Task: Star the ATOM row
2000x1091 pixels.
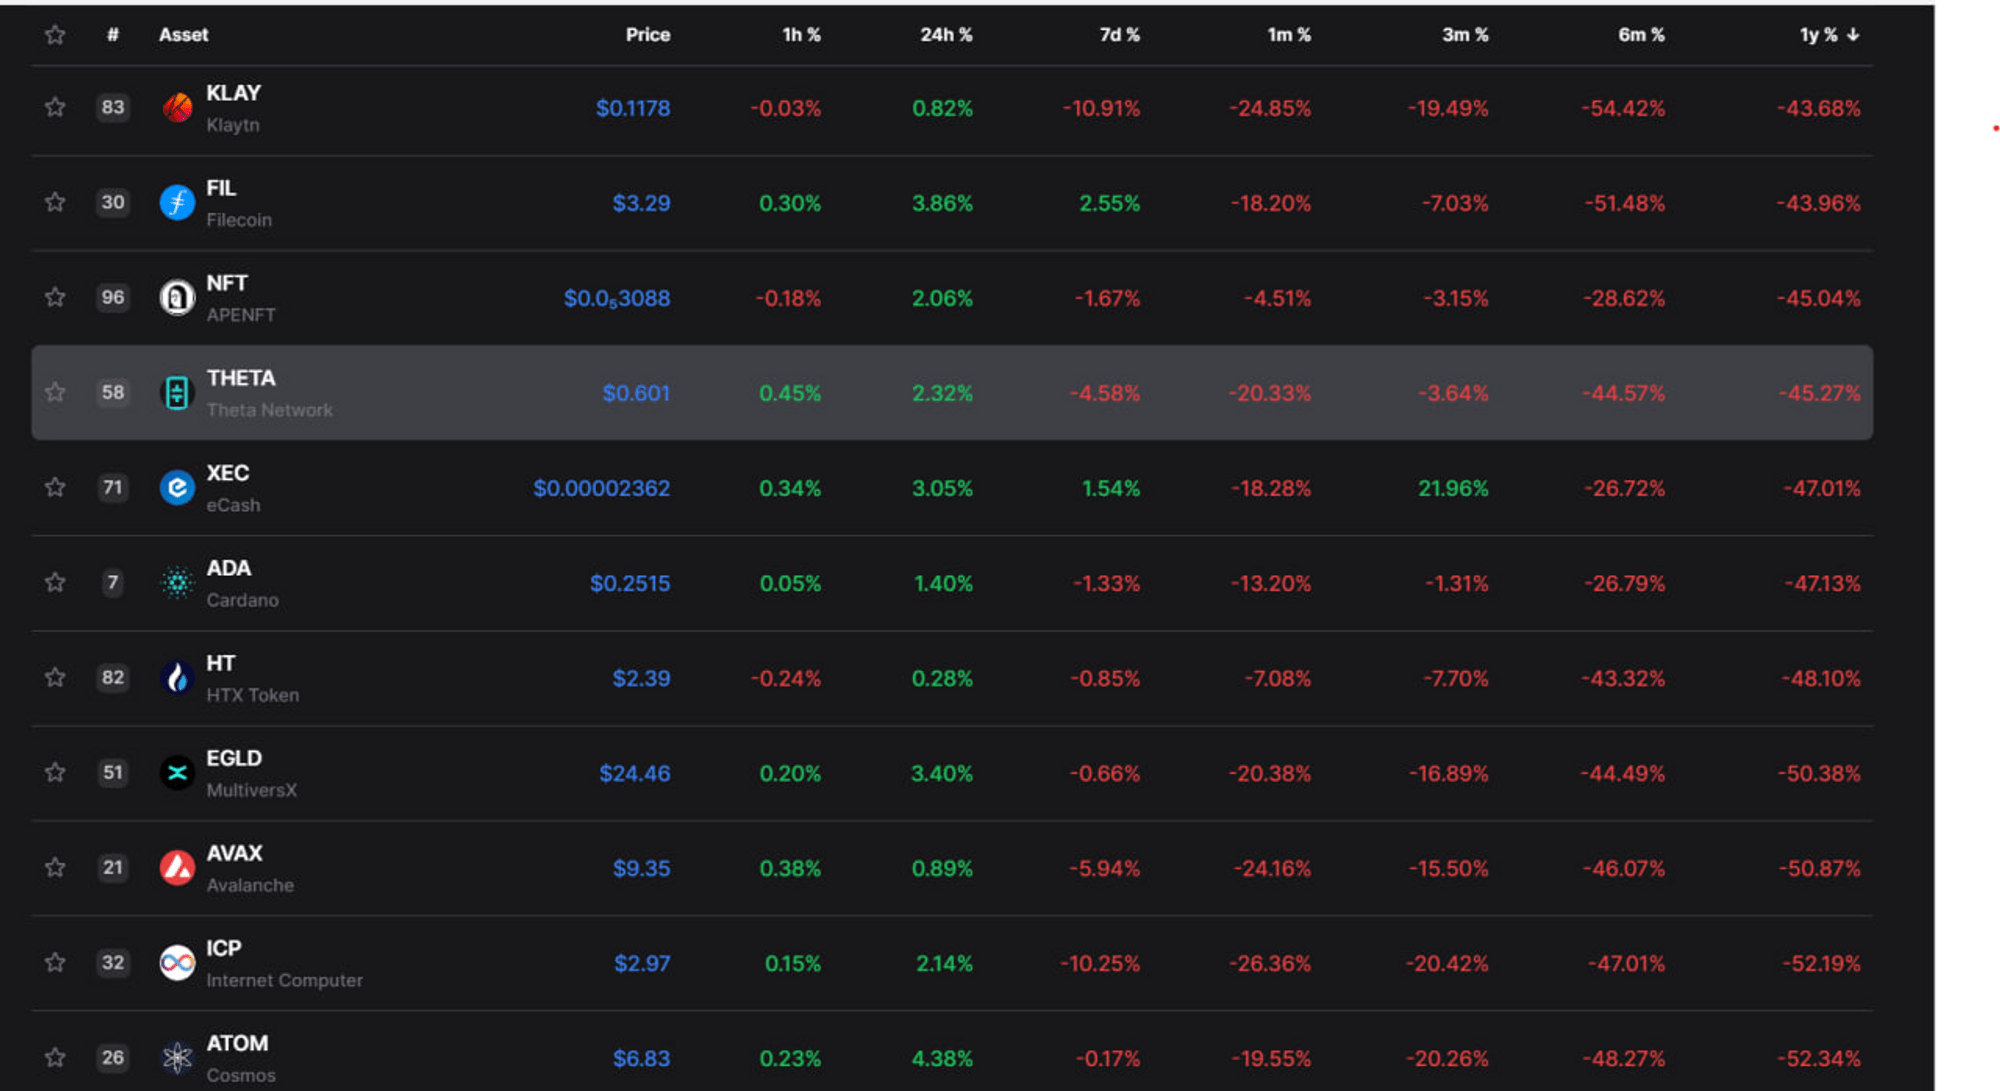Action: pyautogui.click(x=55, y=1057)
